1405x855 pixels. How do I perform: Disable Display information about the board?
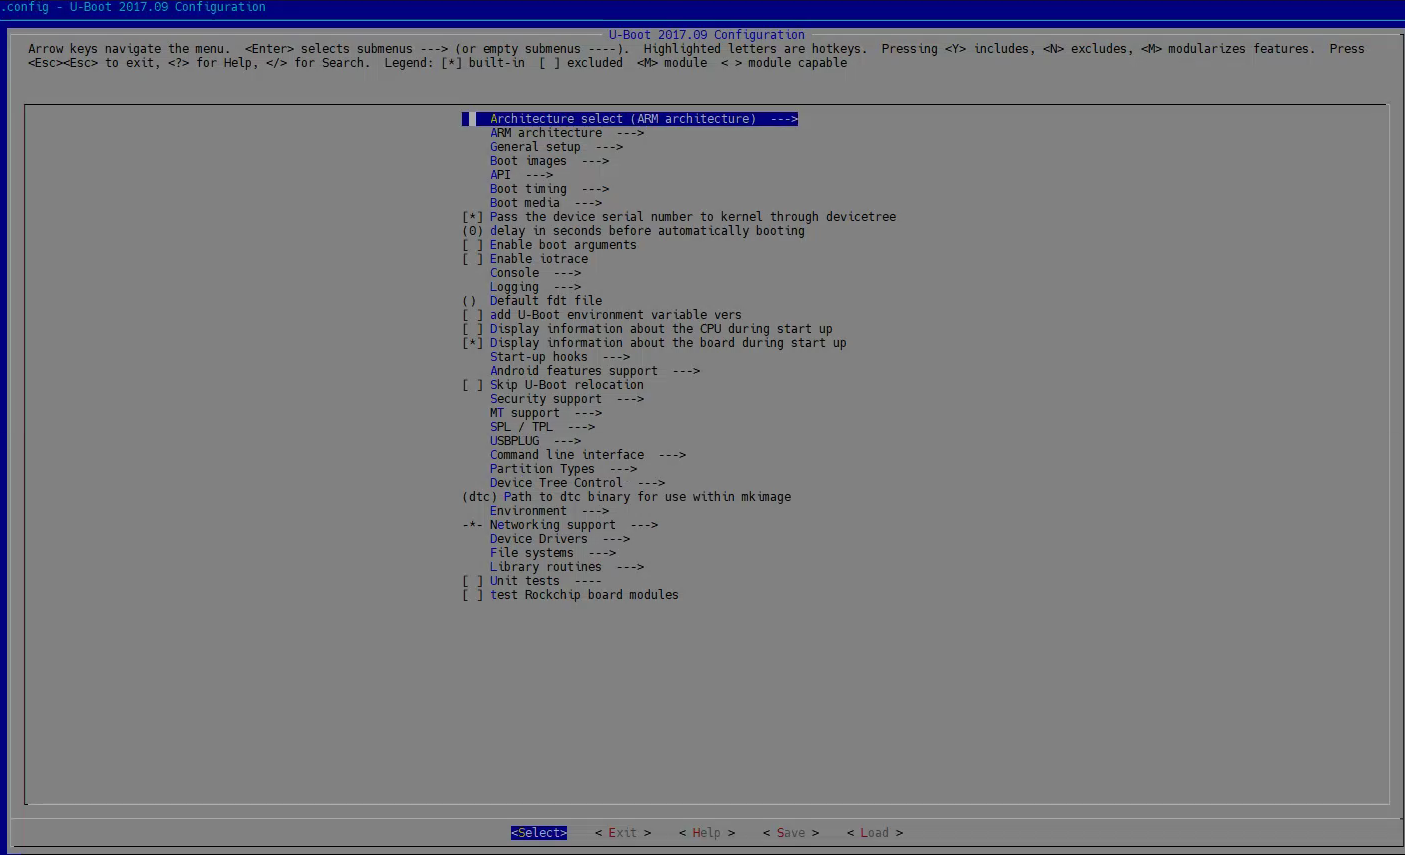click(654, 343)
